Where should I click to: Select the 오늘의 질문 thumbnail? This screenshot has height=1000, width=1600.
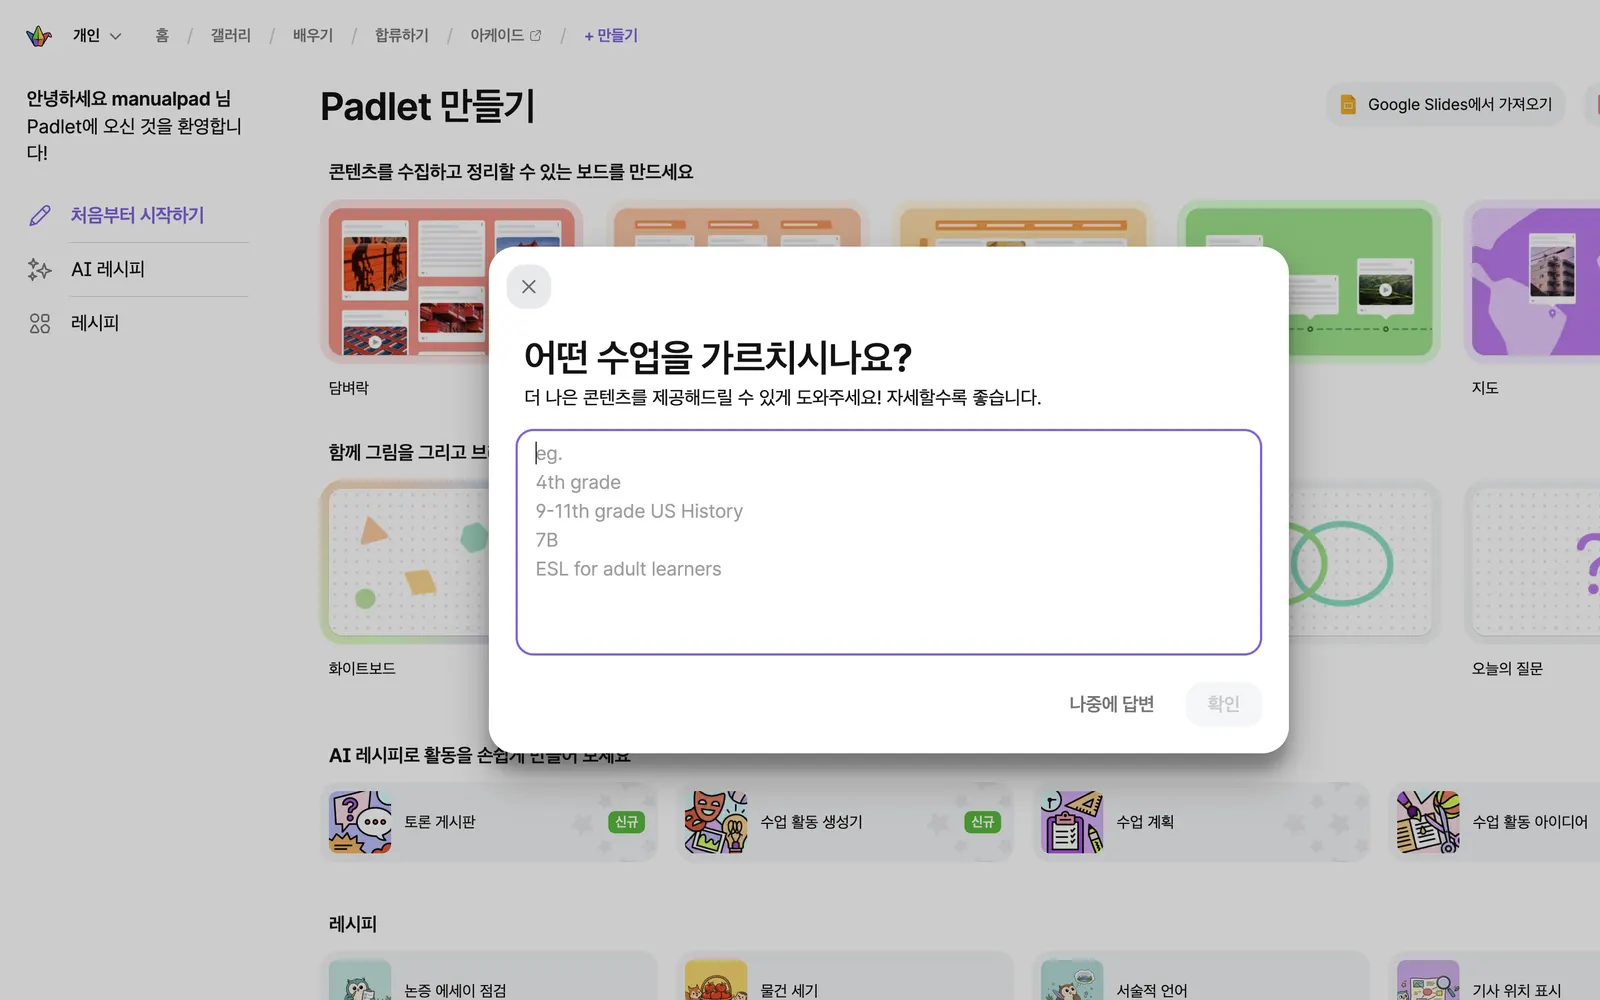1532,562
